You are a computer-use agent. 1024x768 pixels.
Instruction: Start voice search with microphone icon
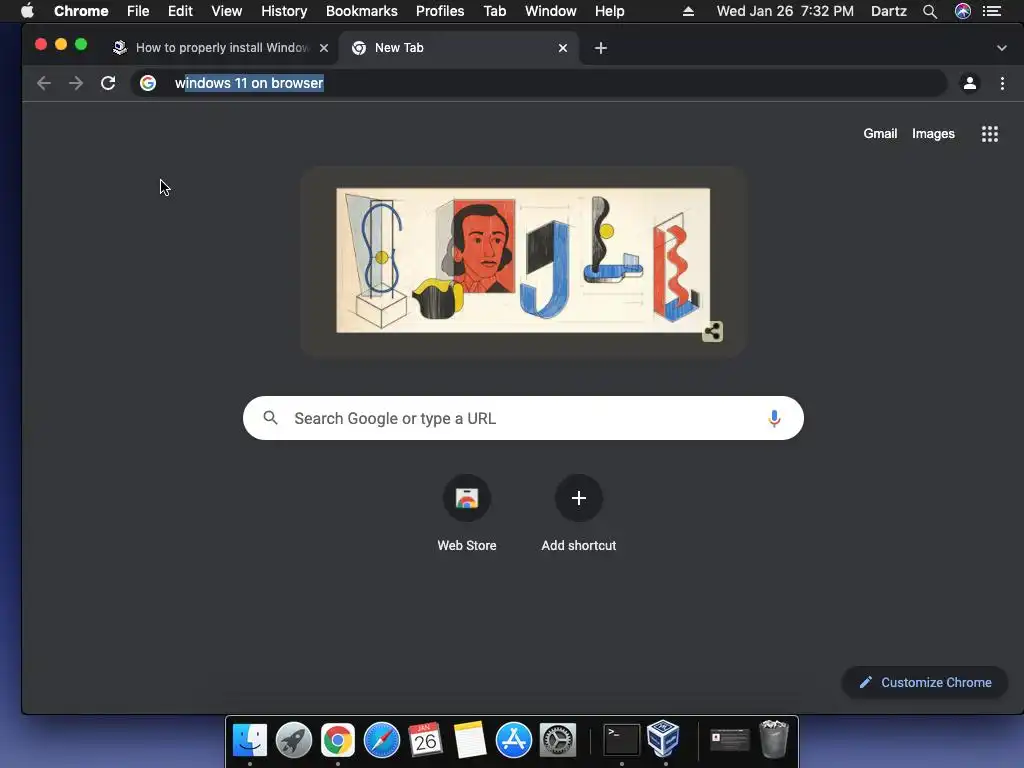click(x=775, y=418)
